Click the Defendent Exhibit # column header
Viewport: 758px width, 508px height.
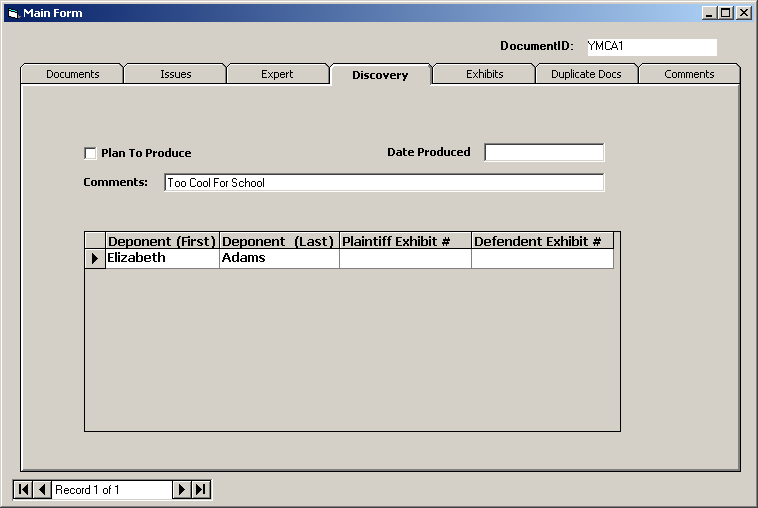click(x=541, y=241)
